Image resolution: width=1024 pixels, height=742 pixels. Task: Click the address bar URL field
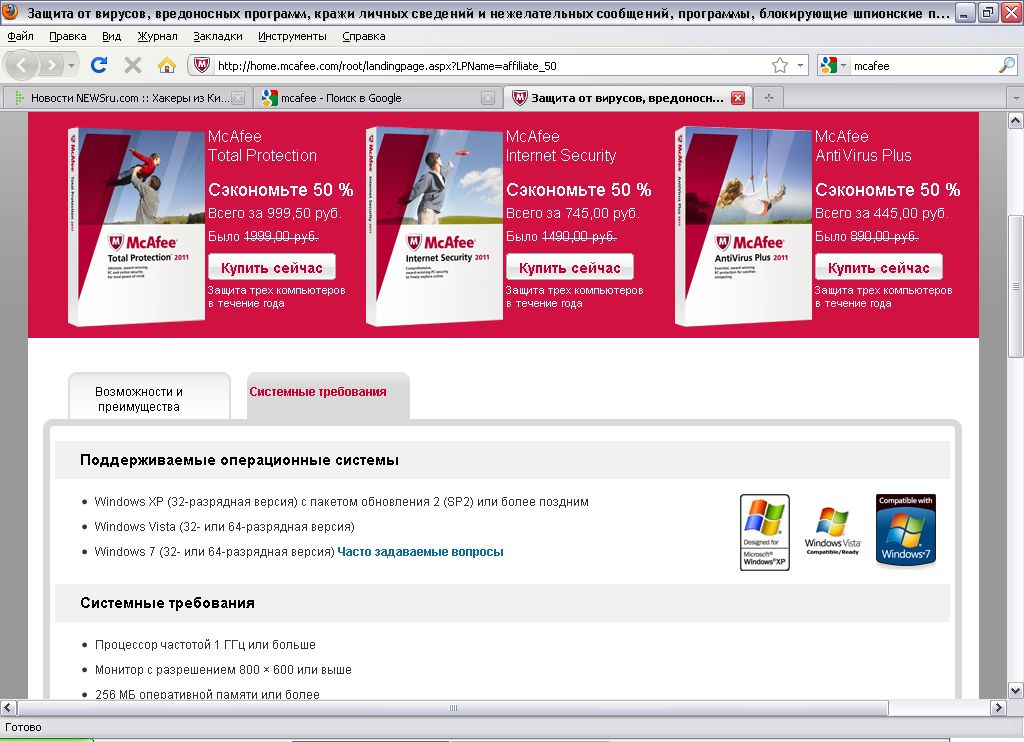[x=491, y=65]
